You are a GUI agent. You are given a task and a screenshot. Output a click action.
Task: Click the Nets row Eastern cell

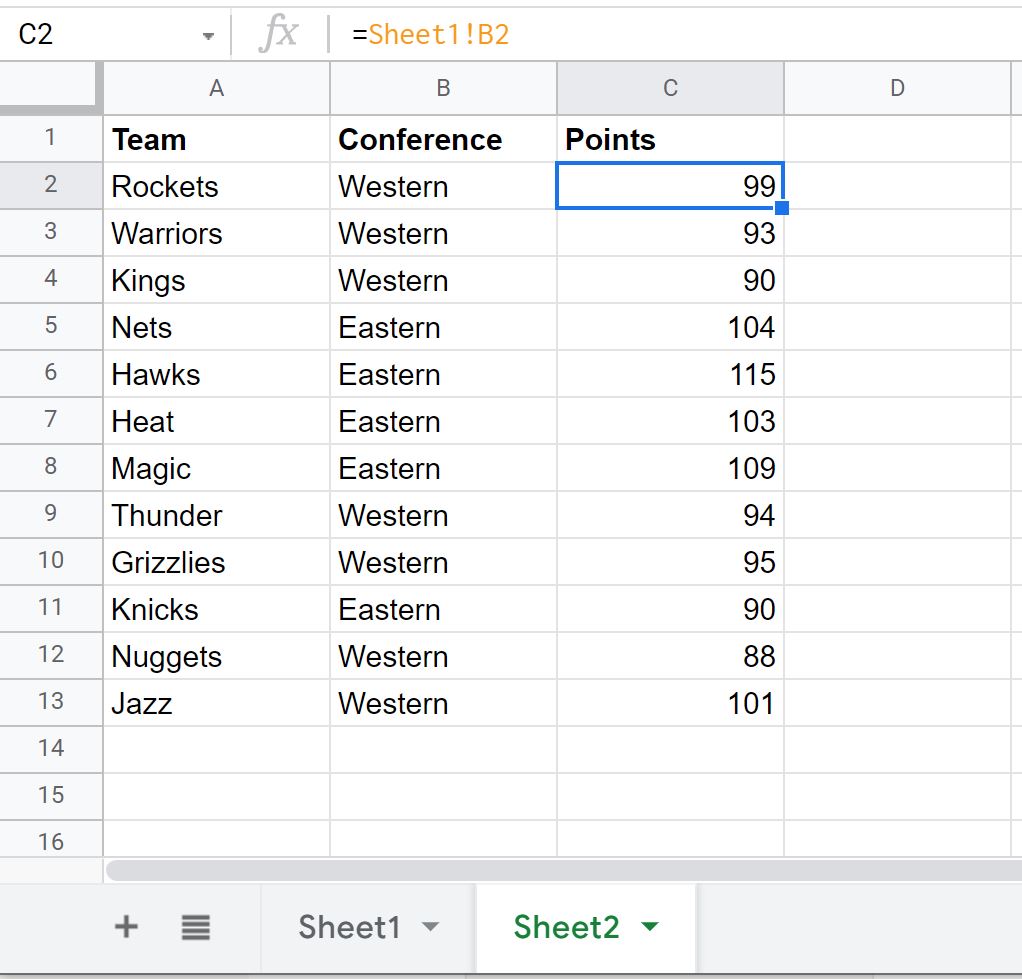point(443,327)
